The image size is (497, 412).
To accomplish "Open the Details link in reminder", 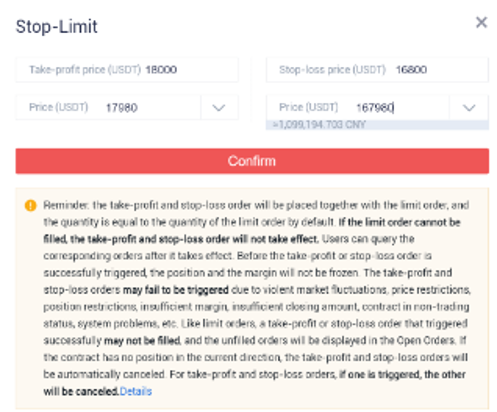I will pyautogui.click(x=136, y=391).
